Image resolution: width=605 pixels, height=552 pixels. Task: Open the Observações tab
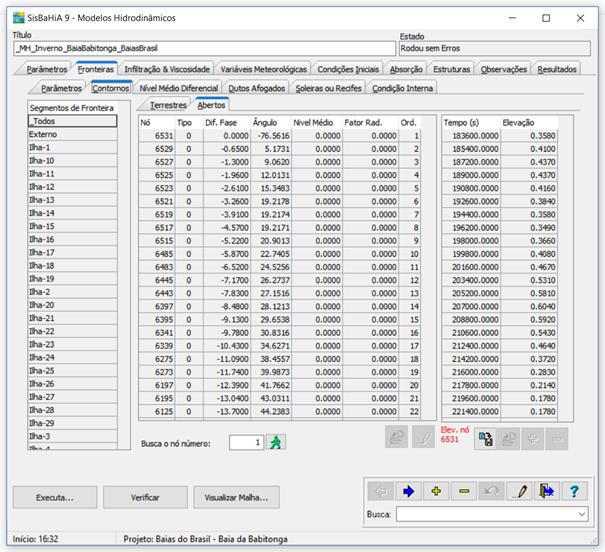click(x=504, y=69)
